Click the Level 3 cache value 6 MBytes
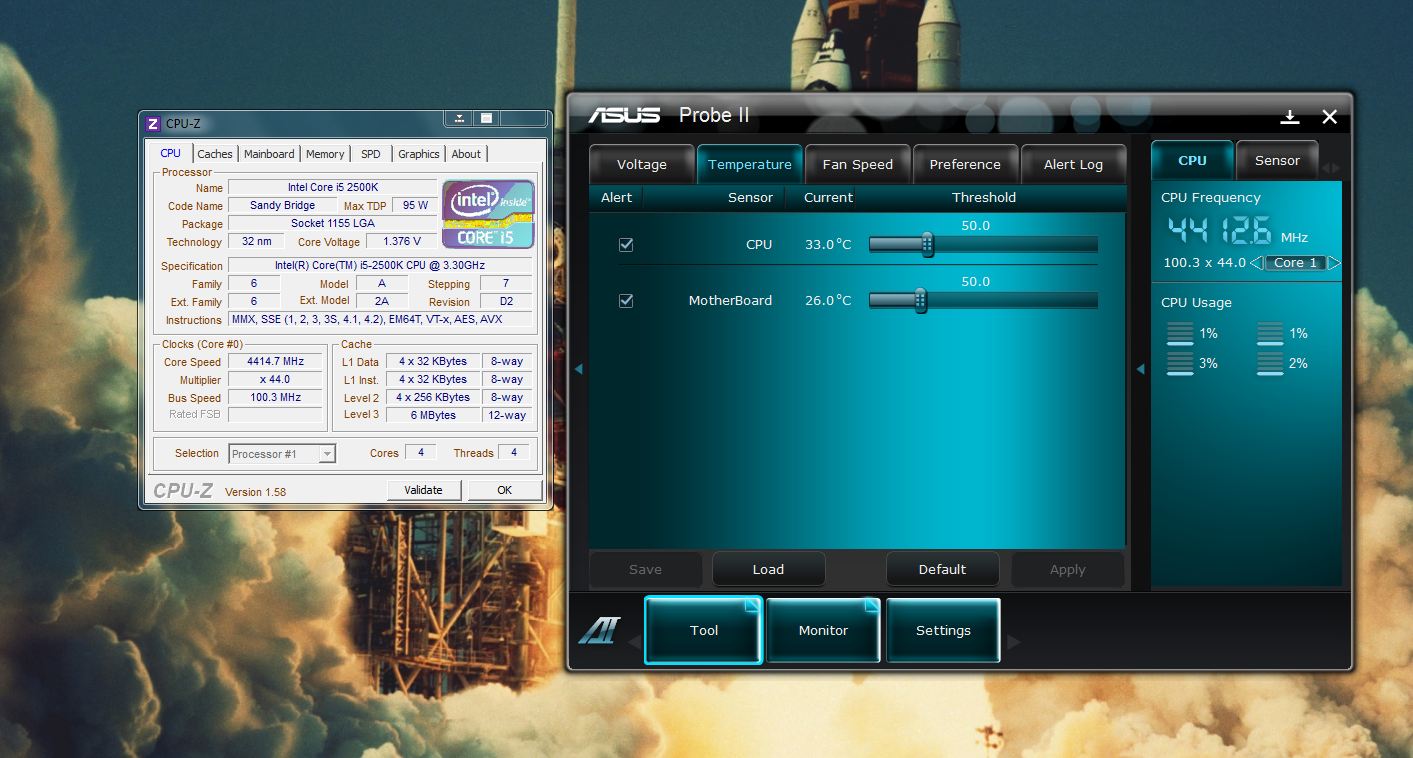 click(432, 416)
